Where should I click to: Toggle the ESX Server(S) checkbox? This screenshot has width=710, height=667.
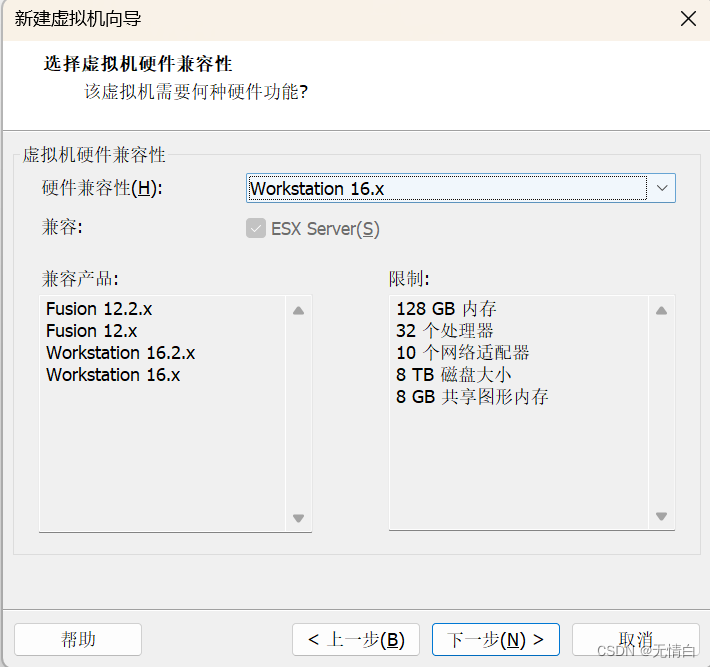pos(256,228)
